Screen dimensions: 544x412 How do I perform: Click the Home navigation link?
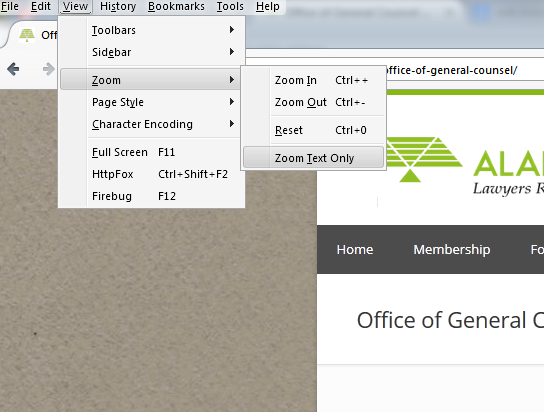(x=355, y=249)
